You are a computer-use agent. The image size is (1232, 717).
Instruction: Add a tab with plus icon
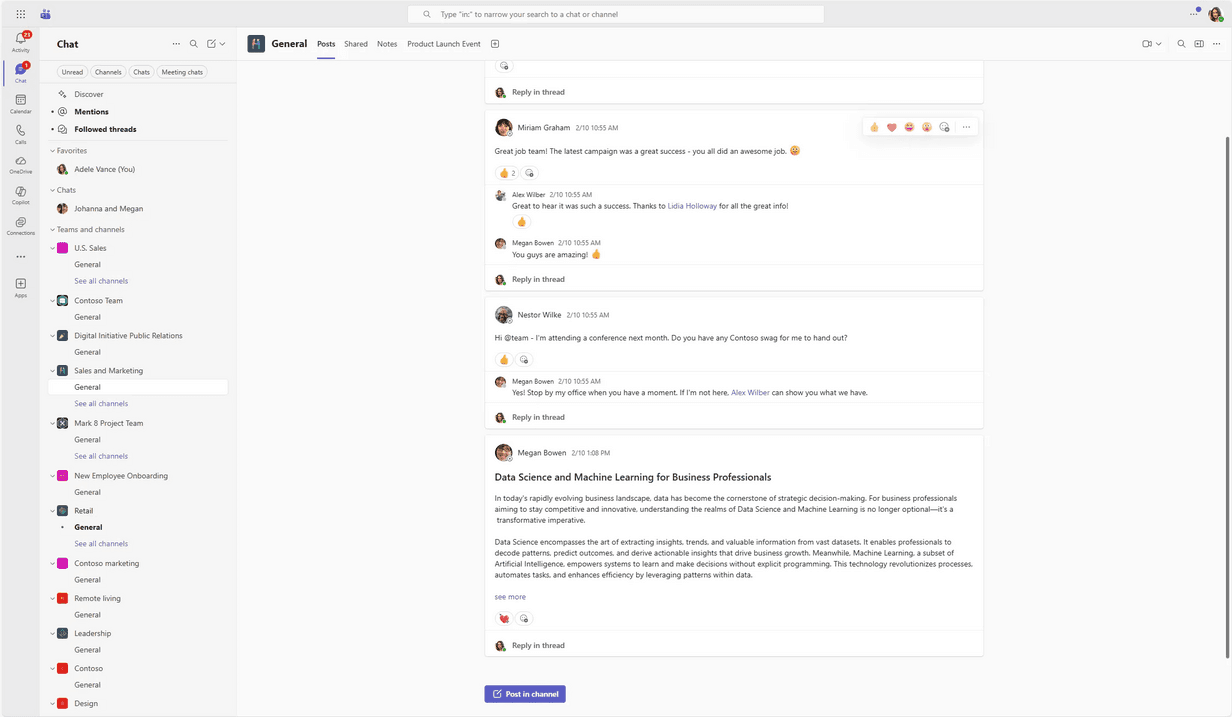coord(495,44)
